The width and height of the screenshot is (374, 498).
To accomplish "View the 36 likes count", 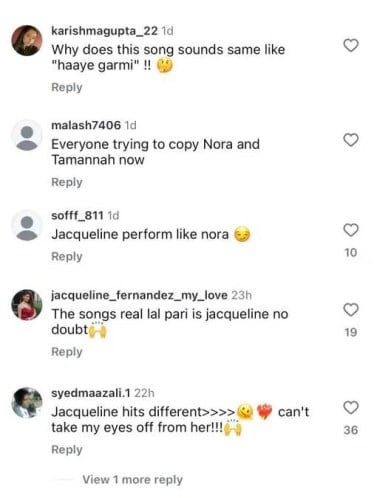I will point(351,430).
